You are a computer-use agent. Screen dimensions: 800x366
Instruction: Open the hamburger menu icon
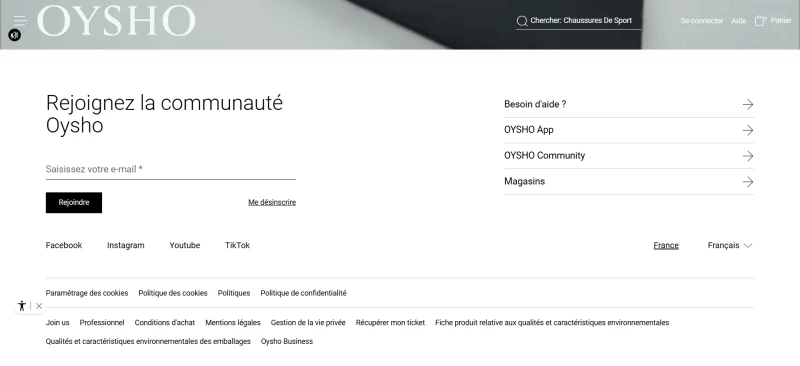[20, 20]
